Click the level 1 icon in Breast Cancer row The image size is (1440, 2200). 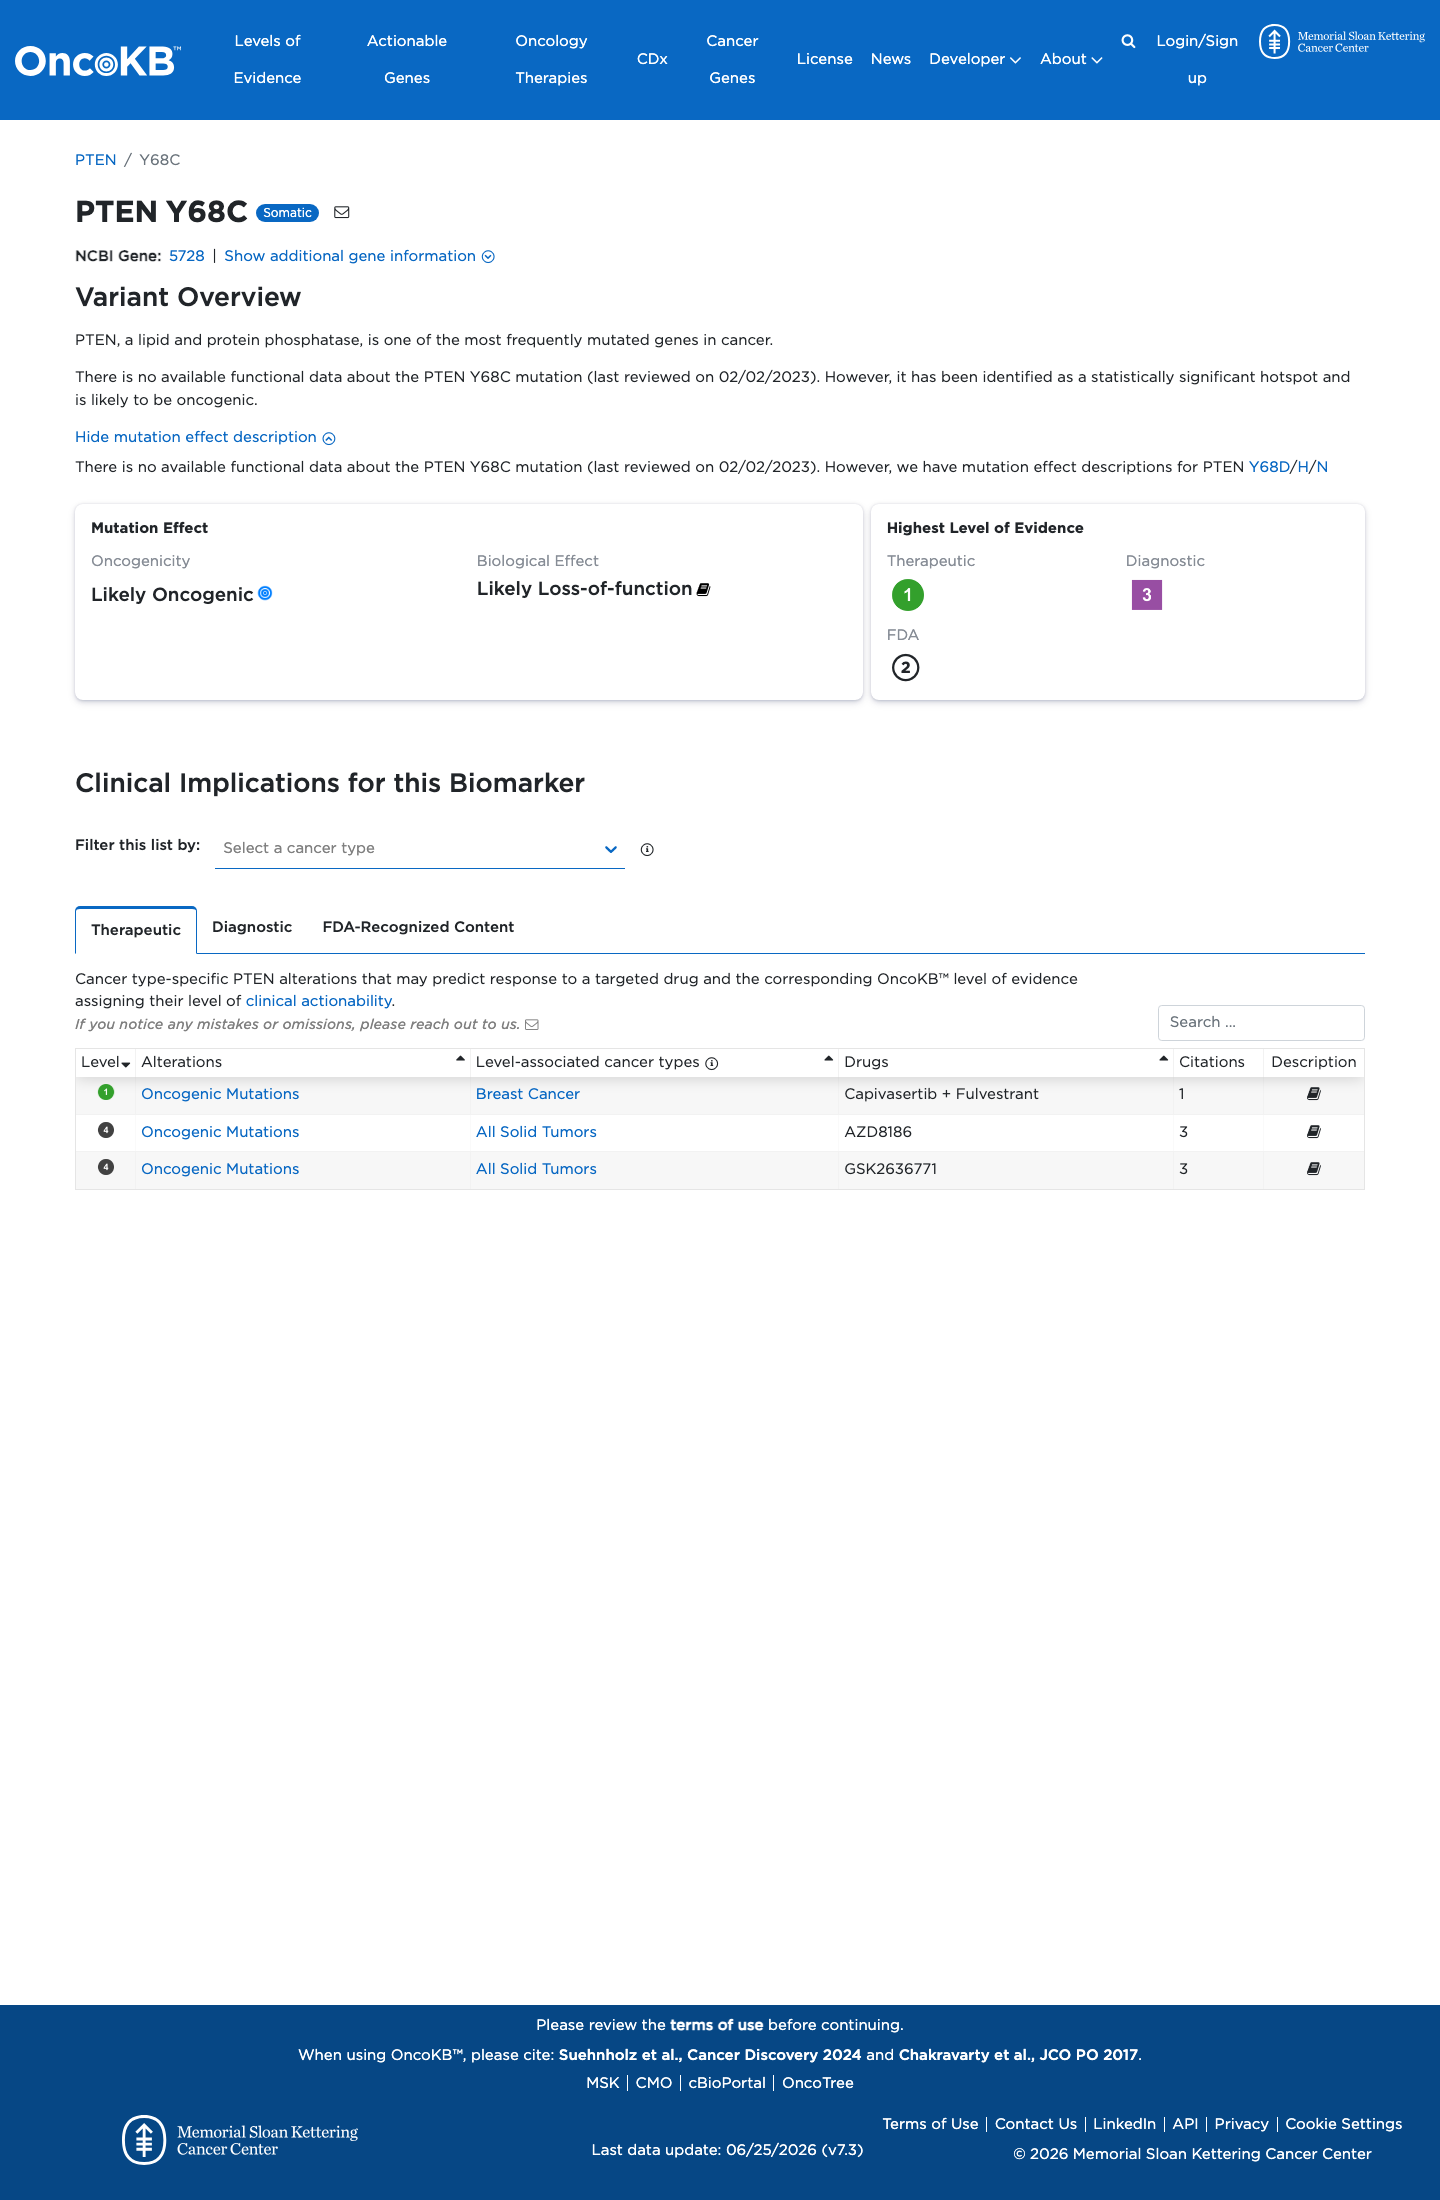click(106, 1092)
